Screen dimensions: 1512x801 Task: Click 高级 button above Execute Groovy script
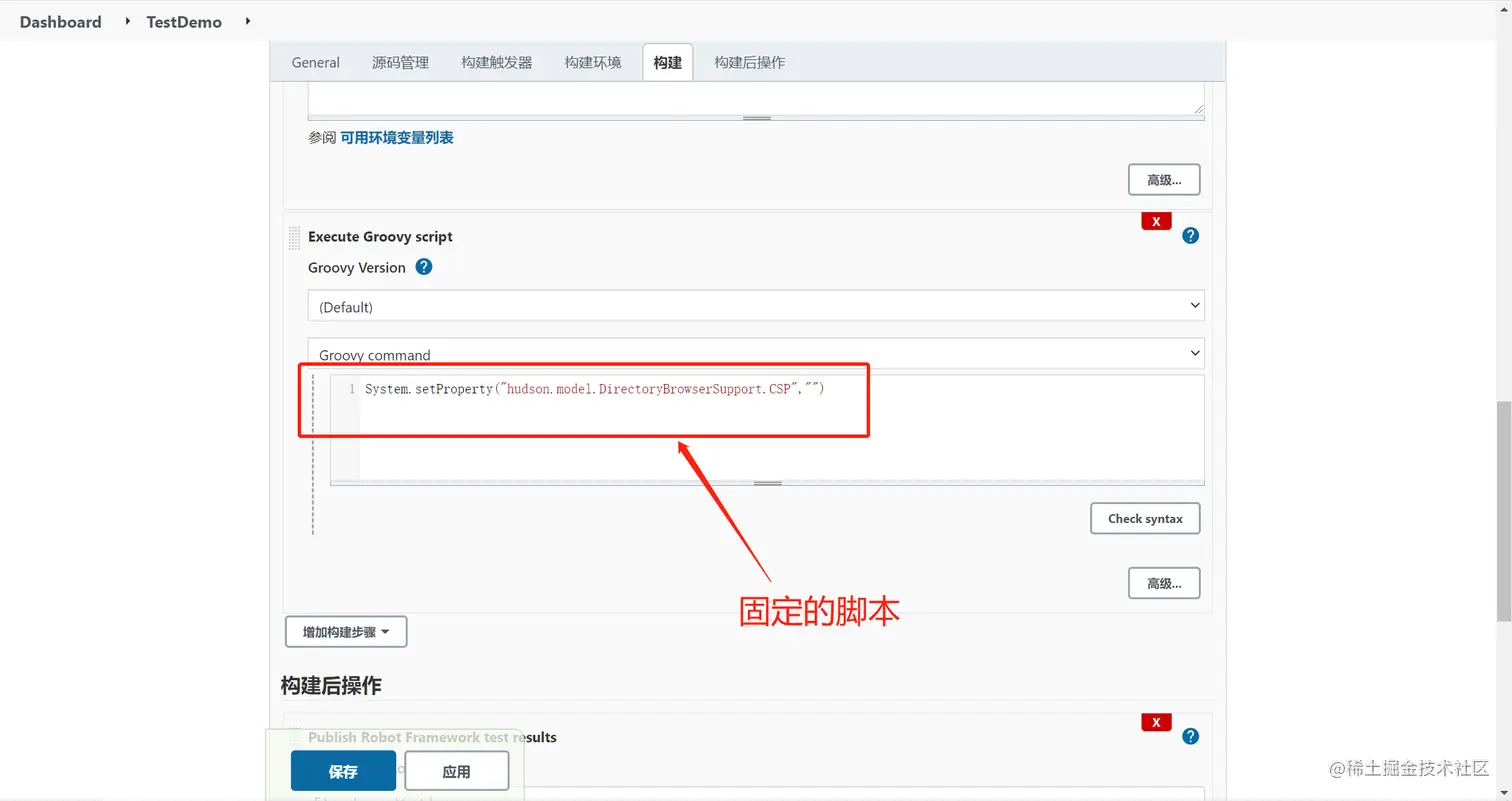[x=1164, y=180]
